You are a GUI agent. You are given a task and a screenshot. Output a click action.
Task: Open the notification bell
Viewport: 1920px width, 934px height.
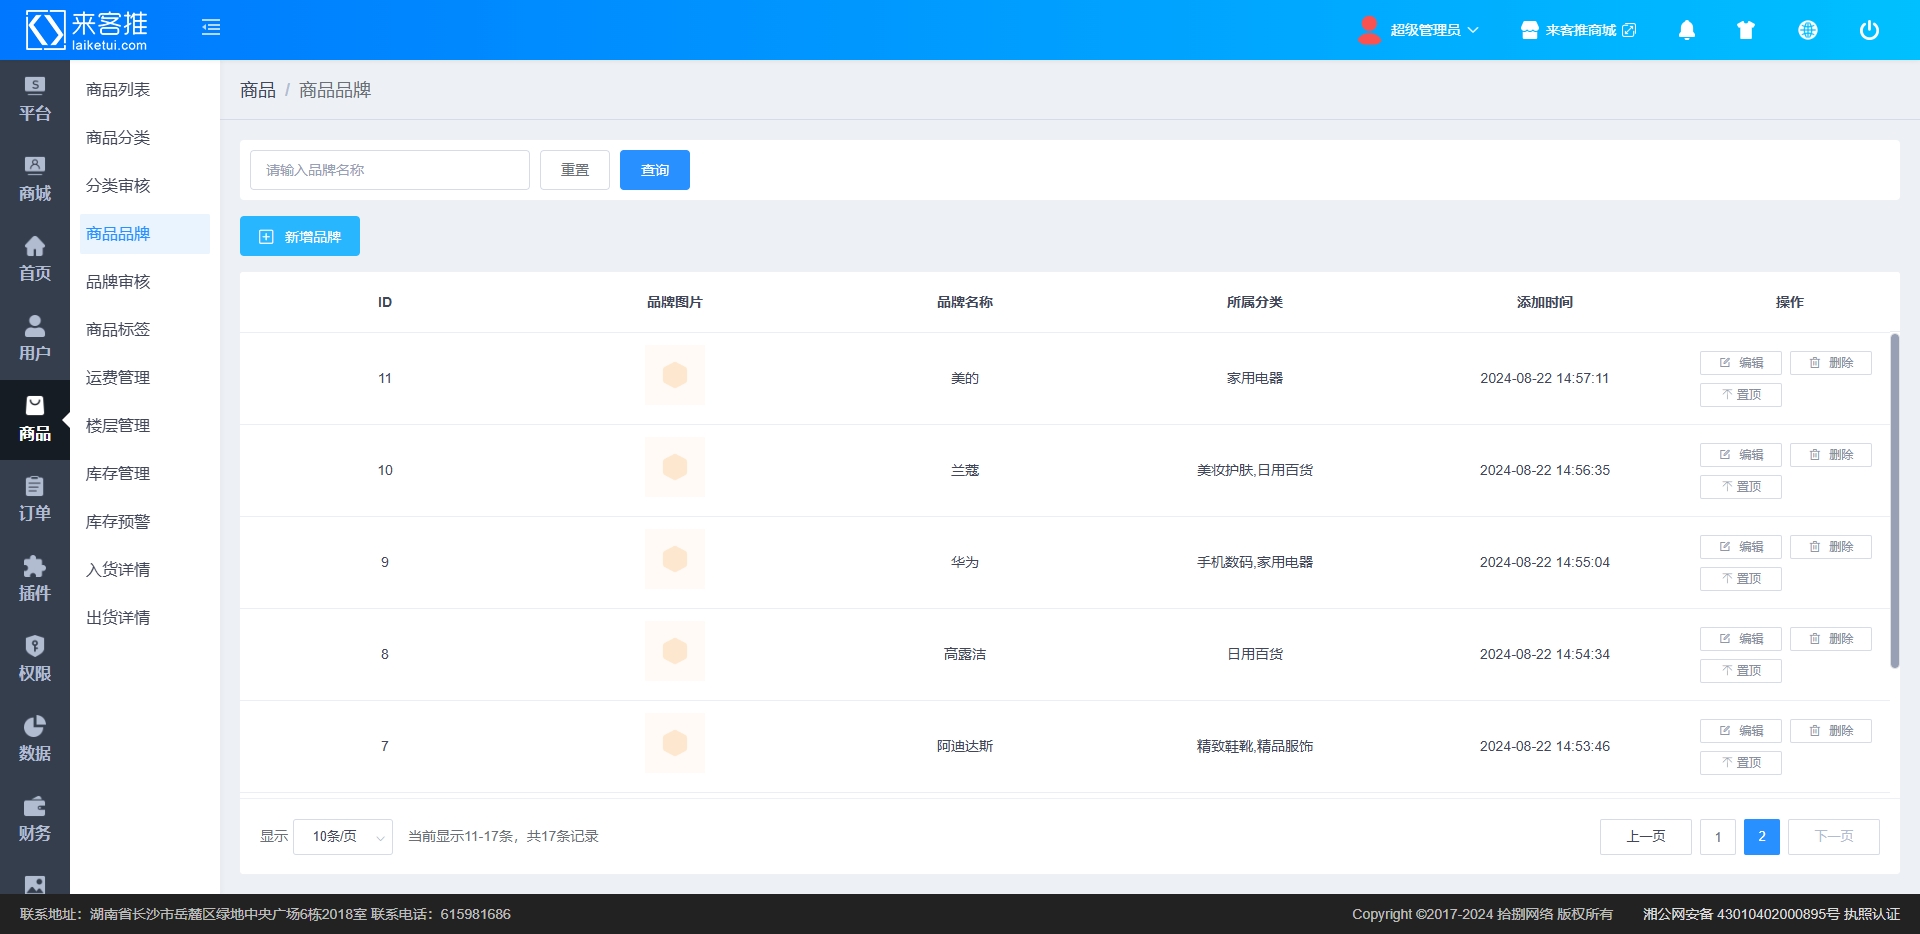tap(1686, 30)
